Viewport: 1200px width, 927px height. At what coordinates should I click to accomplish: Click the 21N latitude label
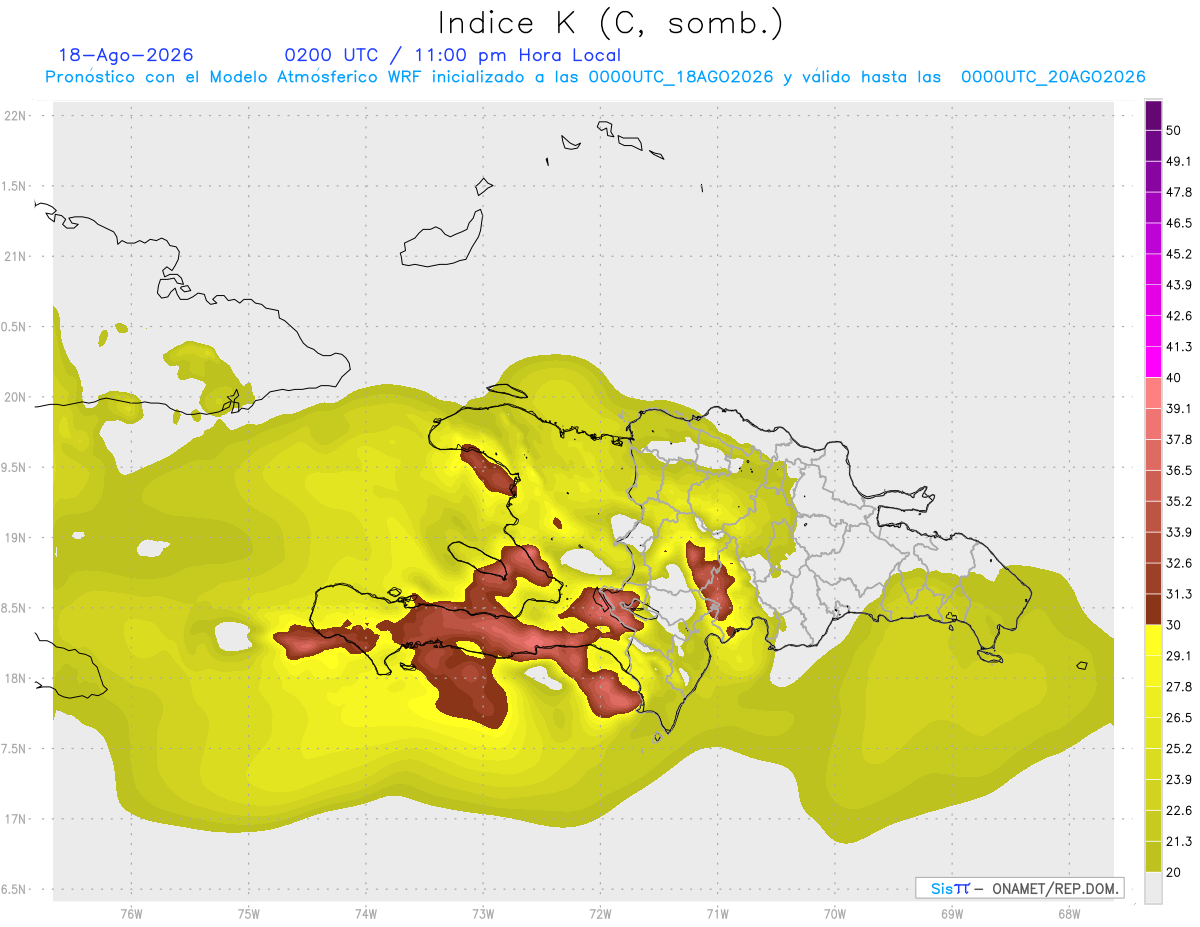click(16, 257)
